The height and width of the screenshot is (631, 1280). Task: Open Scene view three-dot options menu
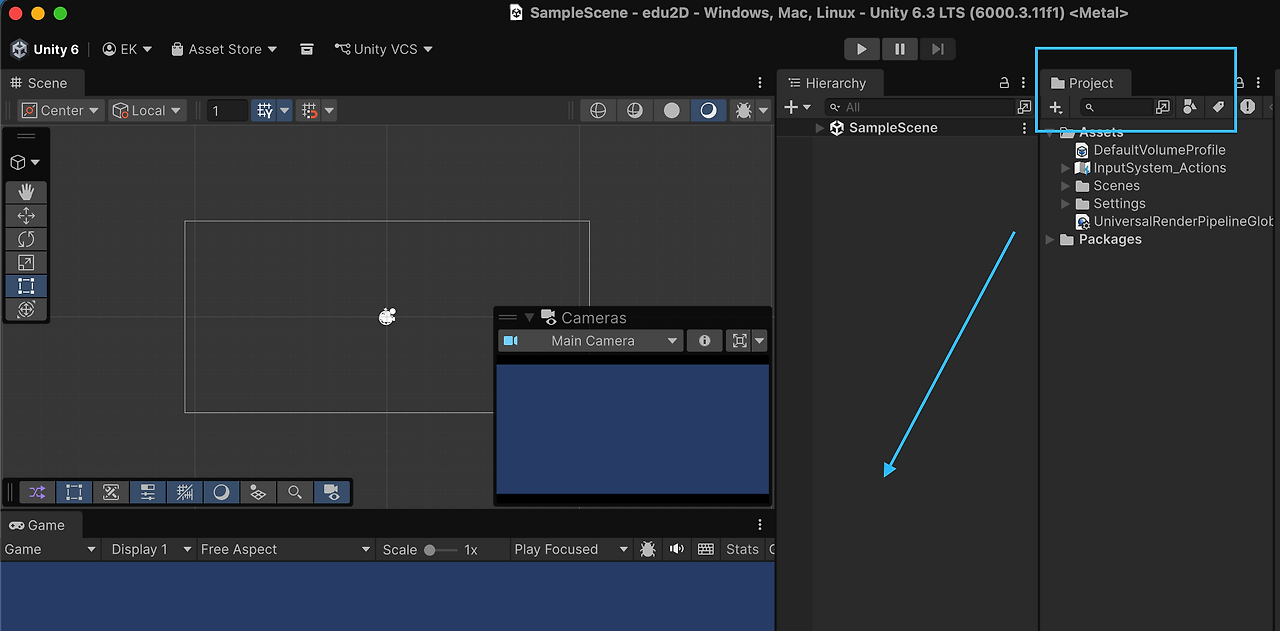pyautogui.click(x=760, y=83)
